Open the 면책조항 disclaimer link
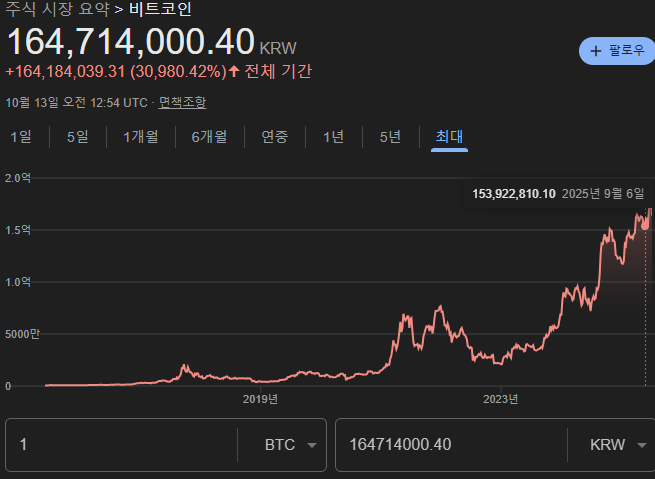The width and height of the screenshot is (655, 479). coord(182,102)
